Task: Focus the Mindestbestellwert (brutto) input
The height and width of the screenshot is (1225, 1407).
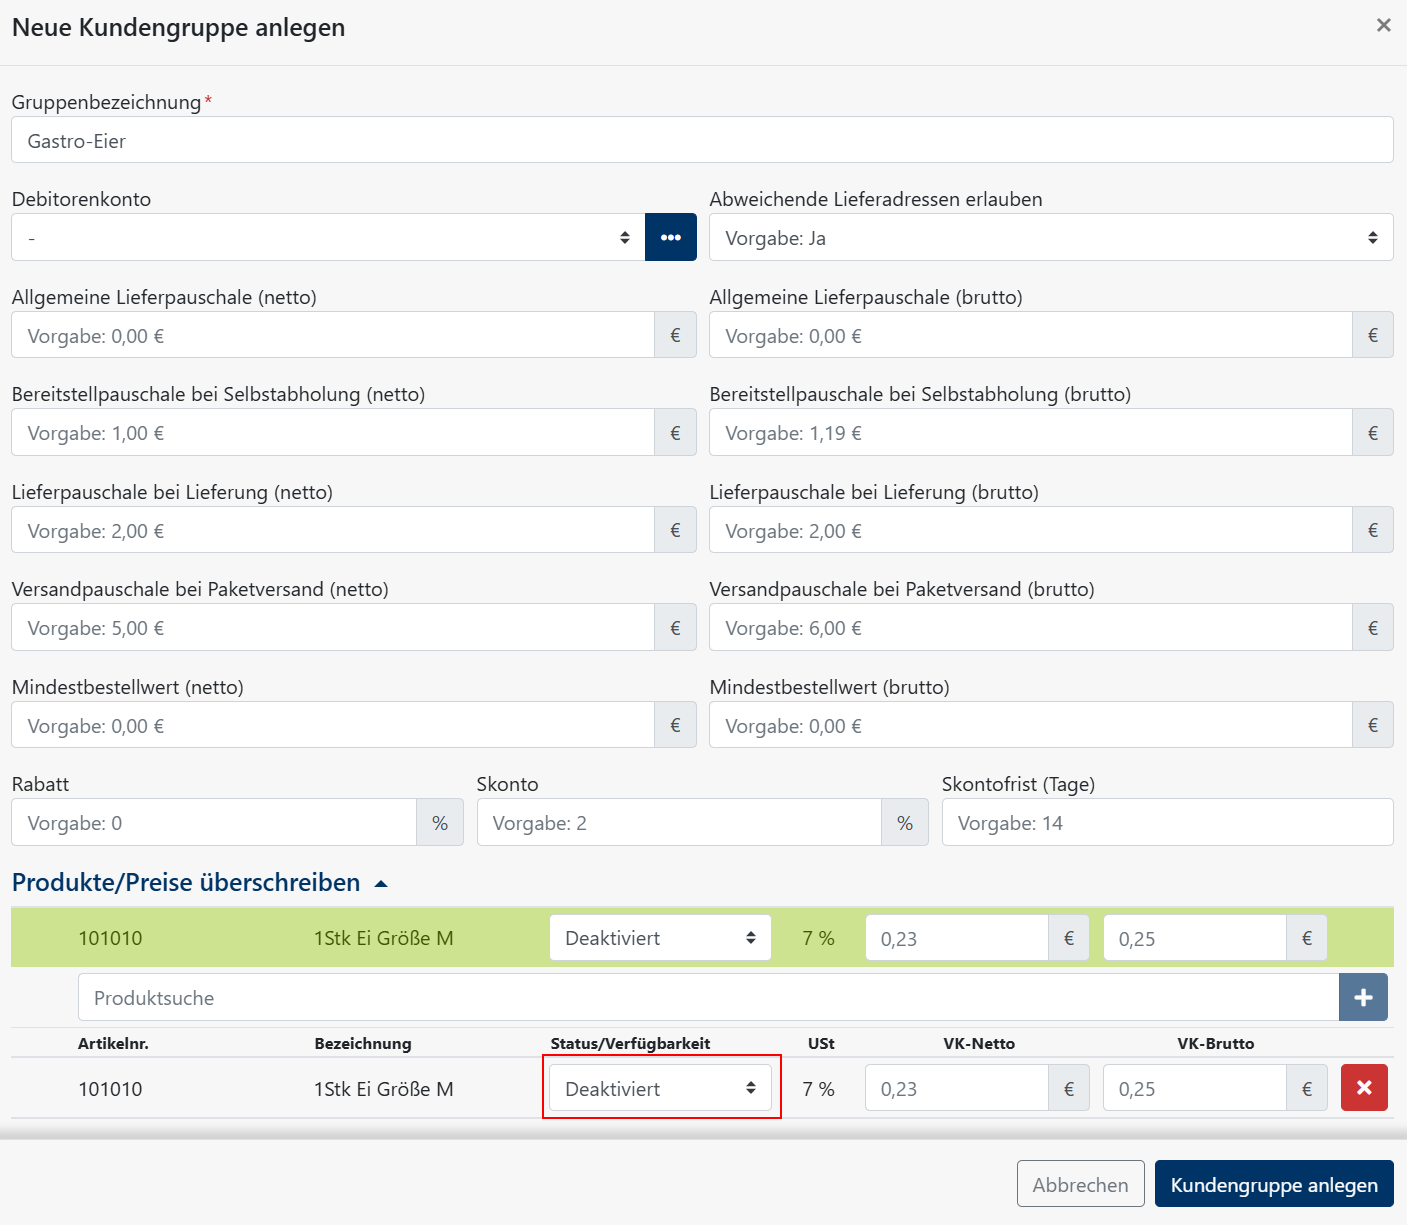Action: [x=1031, y=725]
